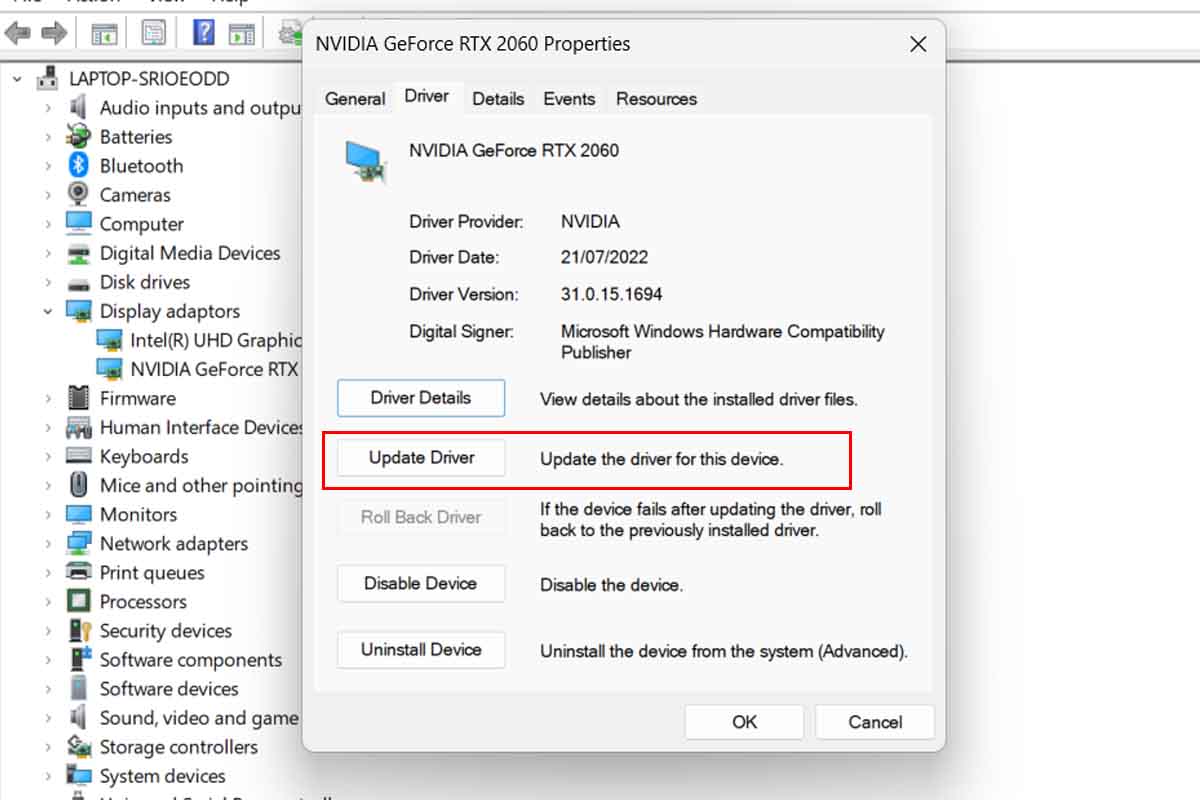1200x800 pixels.
Task: Collapse the Display adaptors branch
Action: tap(47, 311)
